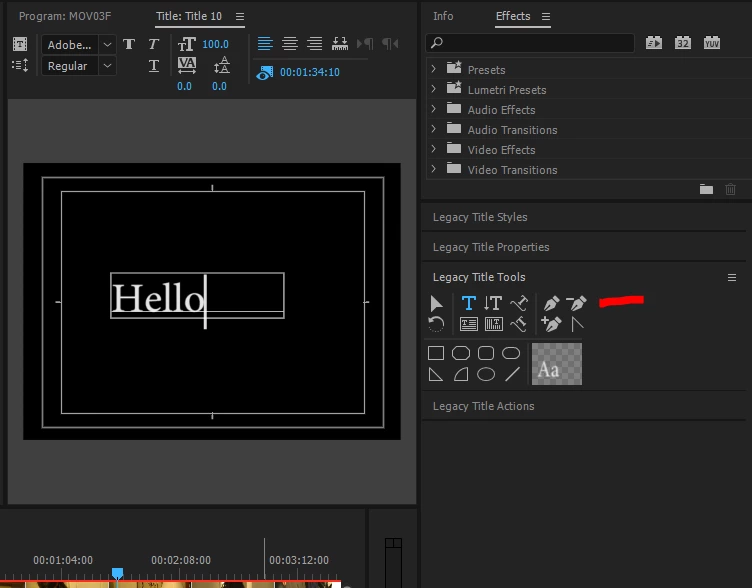Expand the Lumetri Presets folder
This screenshot has height=588, width=752.
tap(434, 89)
